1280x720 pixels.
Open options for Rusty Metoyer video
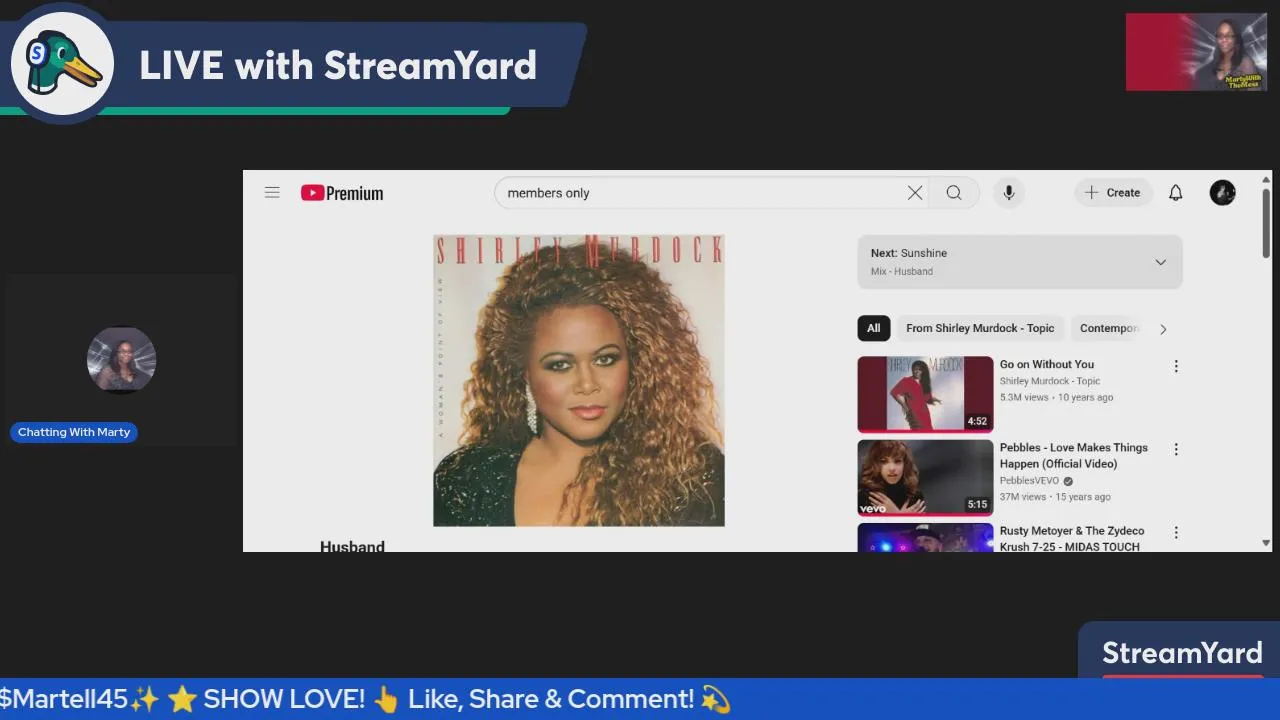click(x=1176, y=533)
